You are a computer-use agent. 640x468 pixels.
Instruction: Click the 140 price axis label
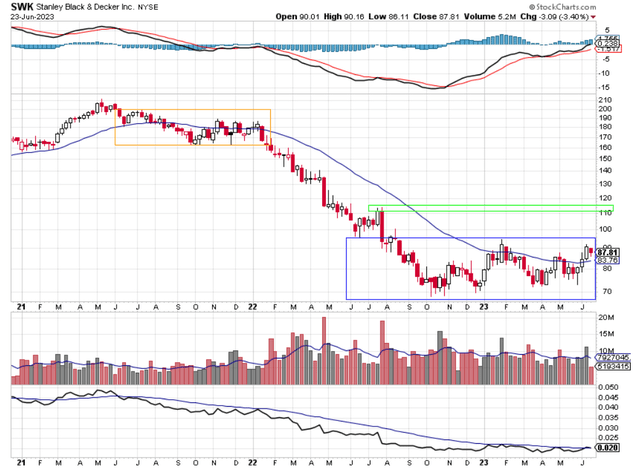point(606,171)
